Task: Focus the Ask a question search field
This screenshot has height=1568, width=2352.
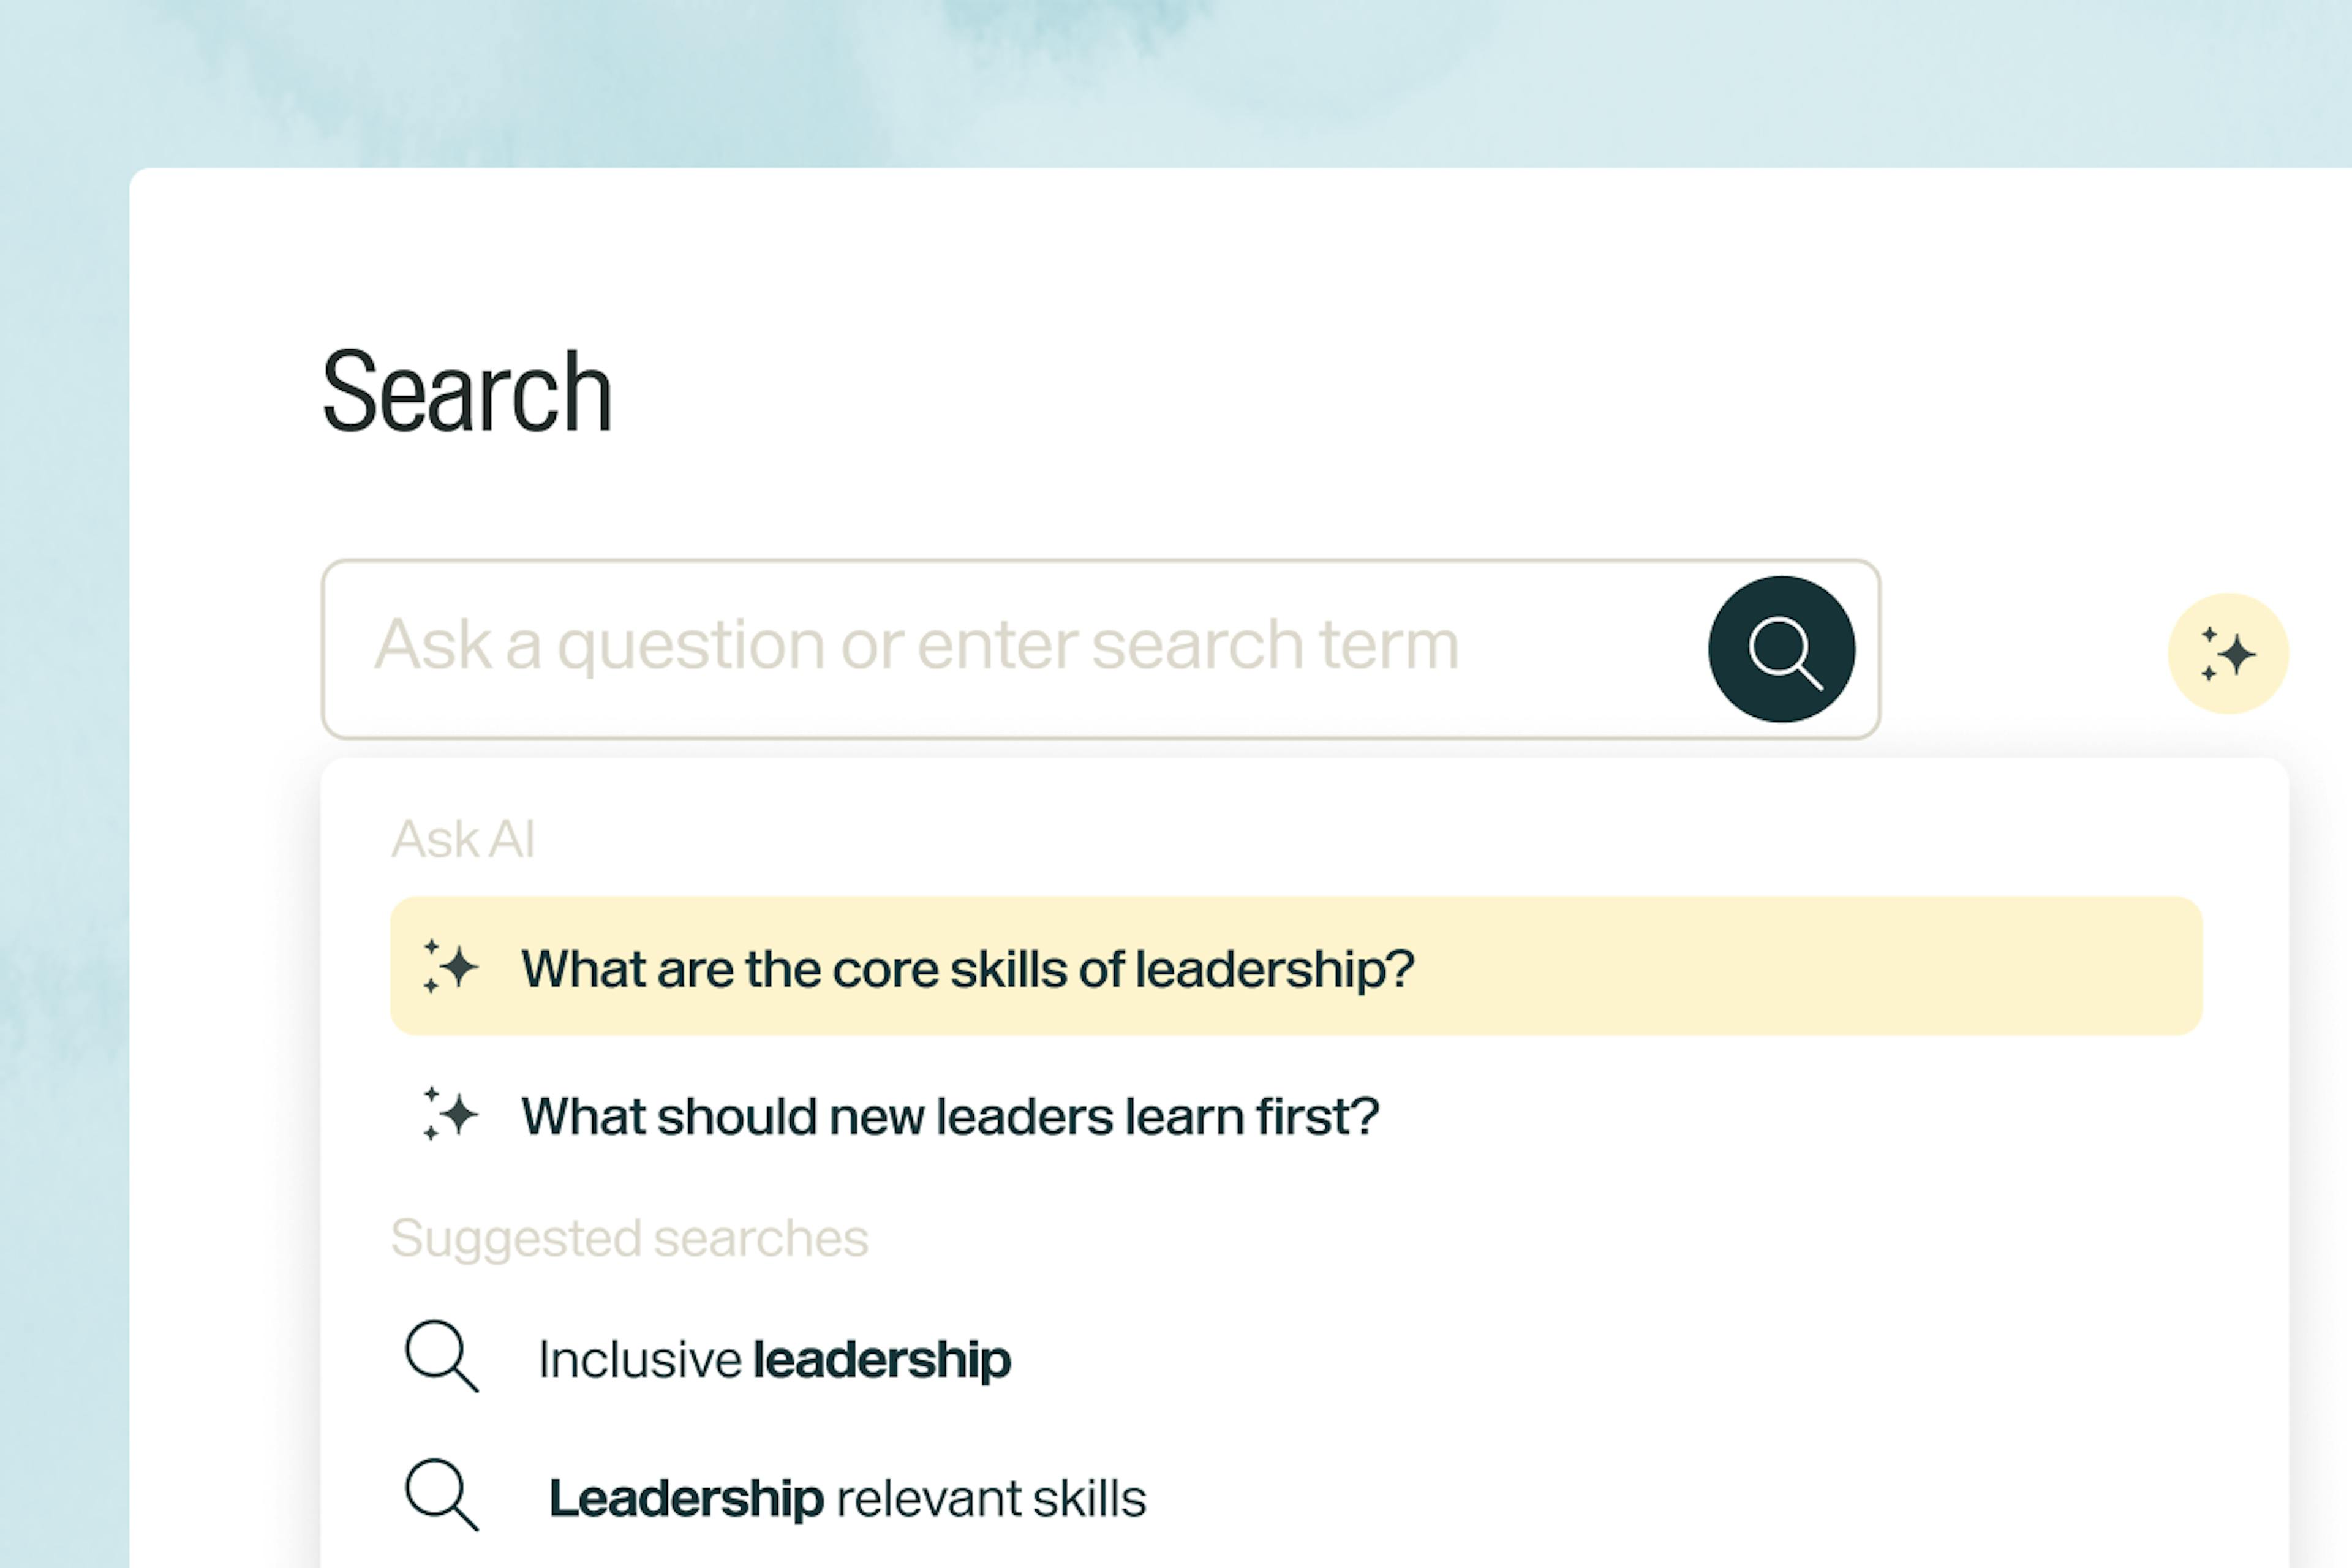Action: [1000, 646]
